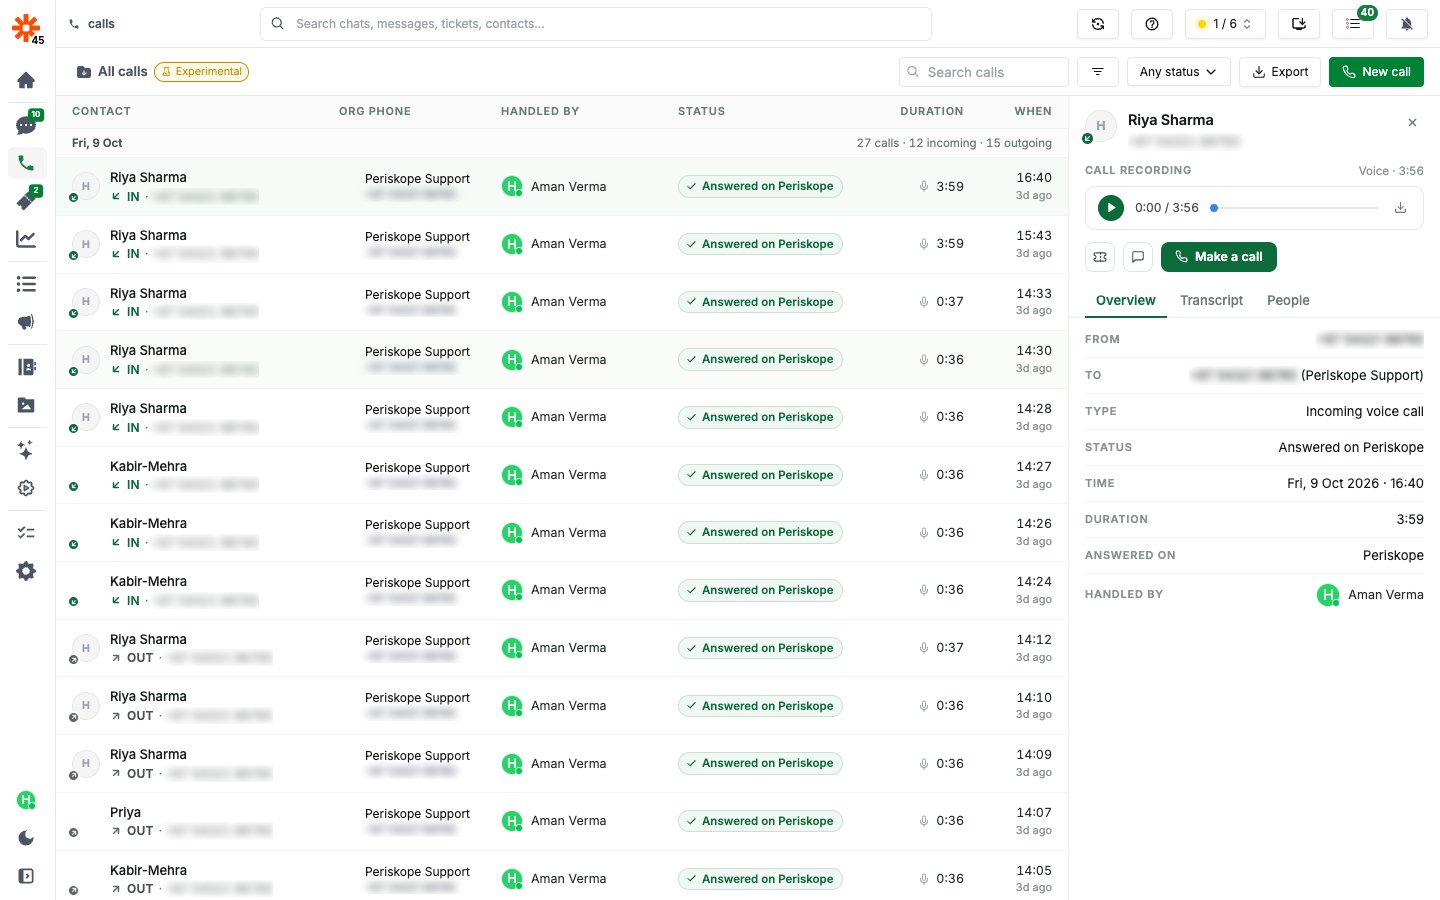The width and height of the screenshot is (1440, 900).
Task: Open the media gallery icon in sidebar
Action: pyautogui.click(x=27, y=405)
